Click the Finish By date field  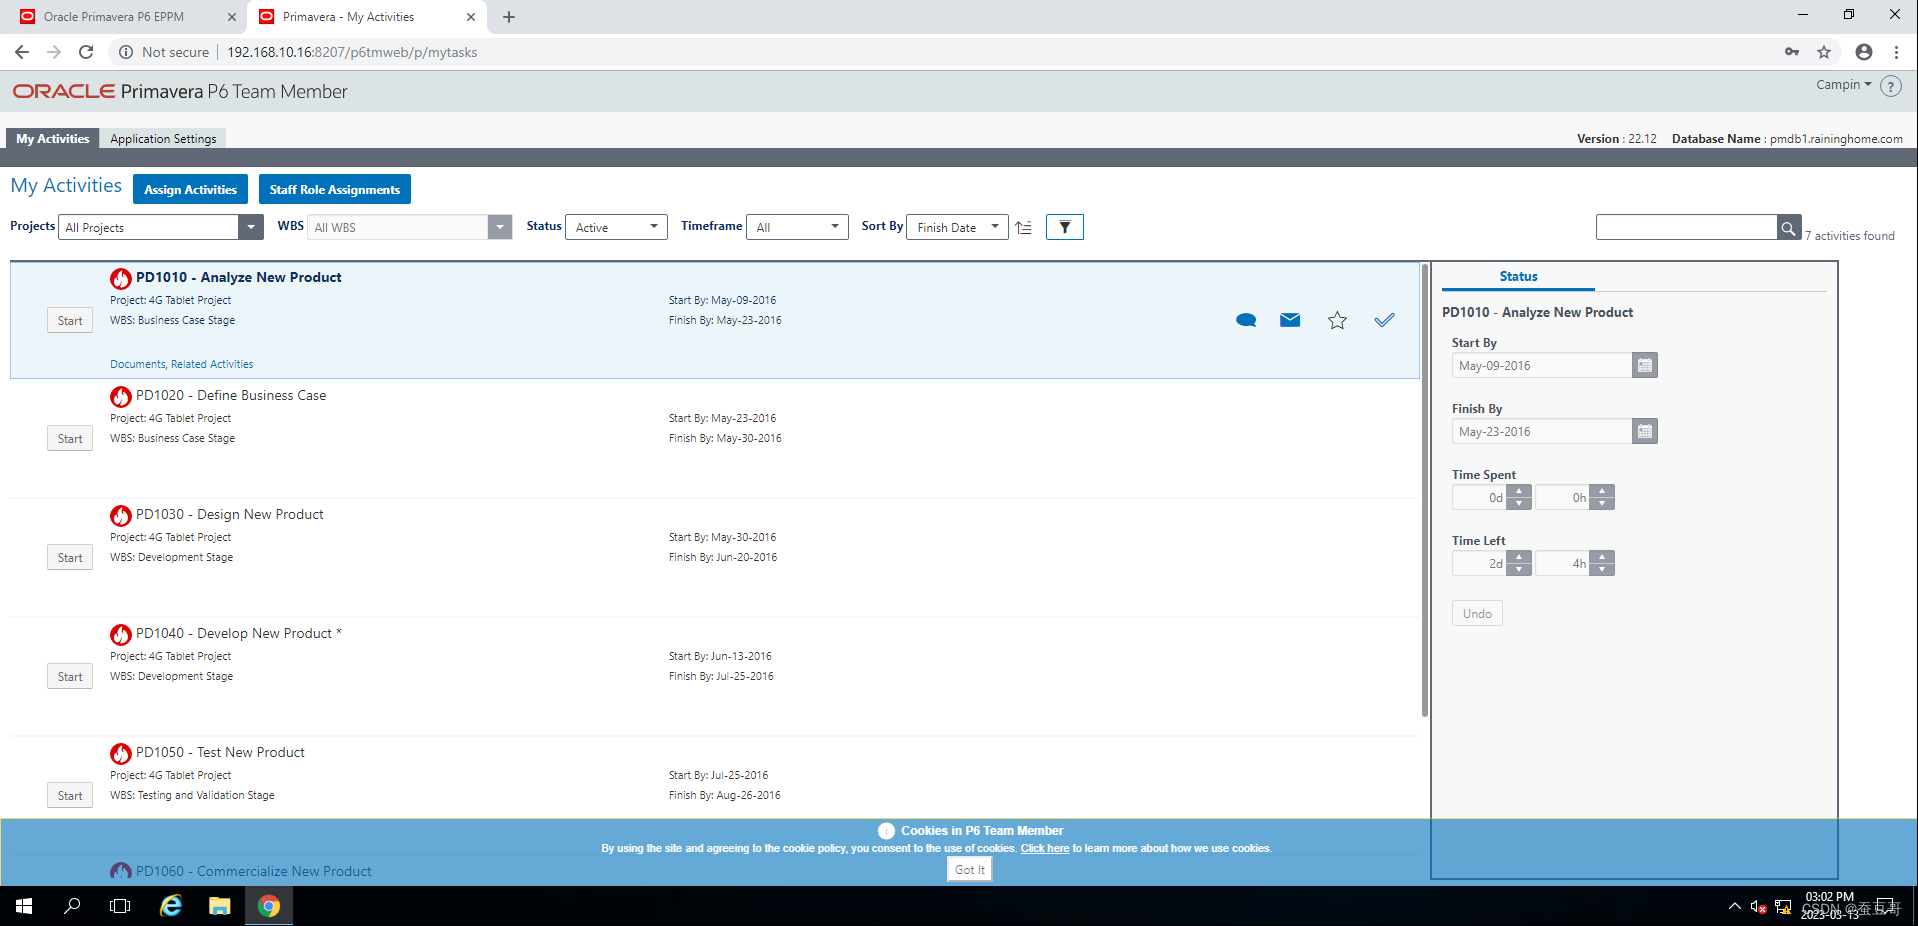(1542, 431)
